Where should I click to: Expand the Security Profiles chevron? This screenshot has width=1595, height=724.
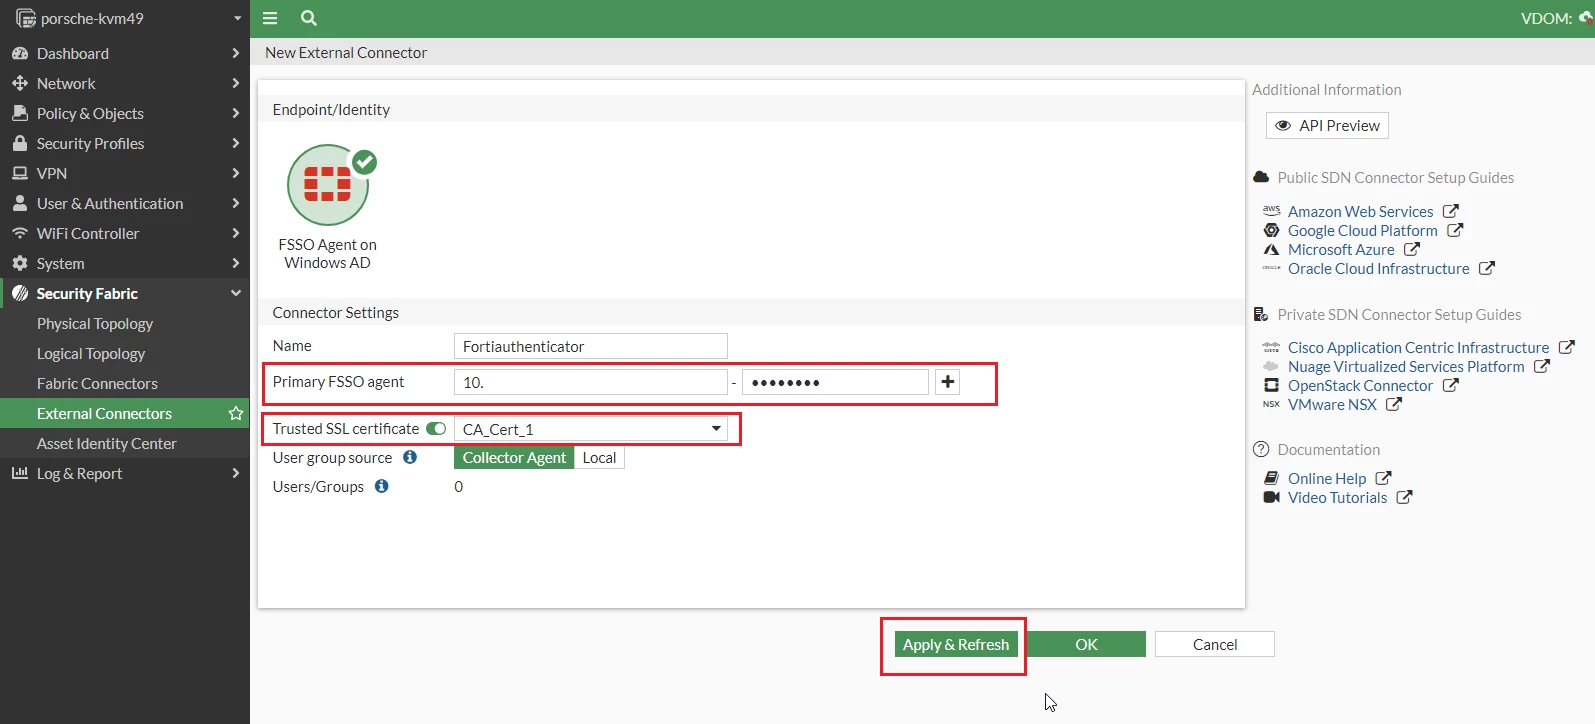pyautogui.click(x=236, y=143)
